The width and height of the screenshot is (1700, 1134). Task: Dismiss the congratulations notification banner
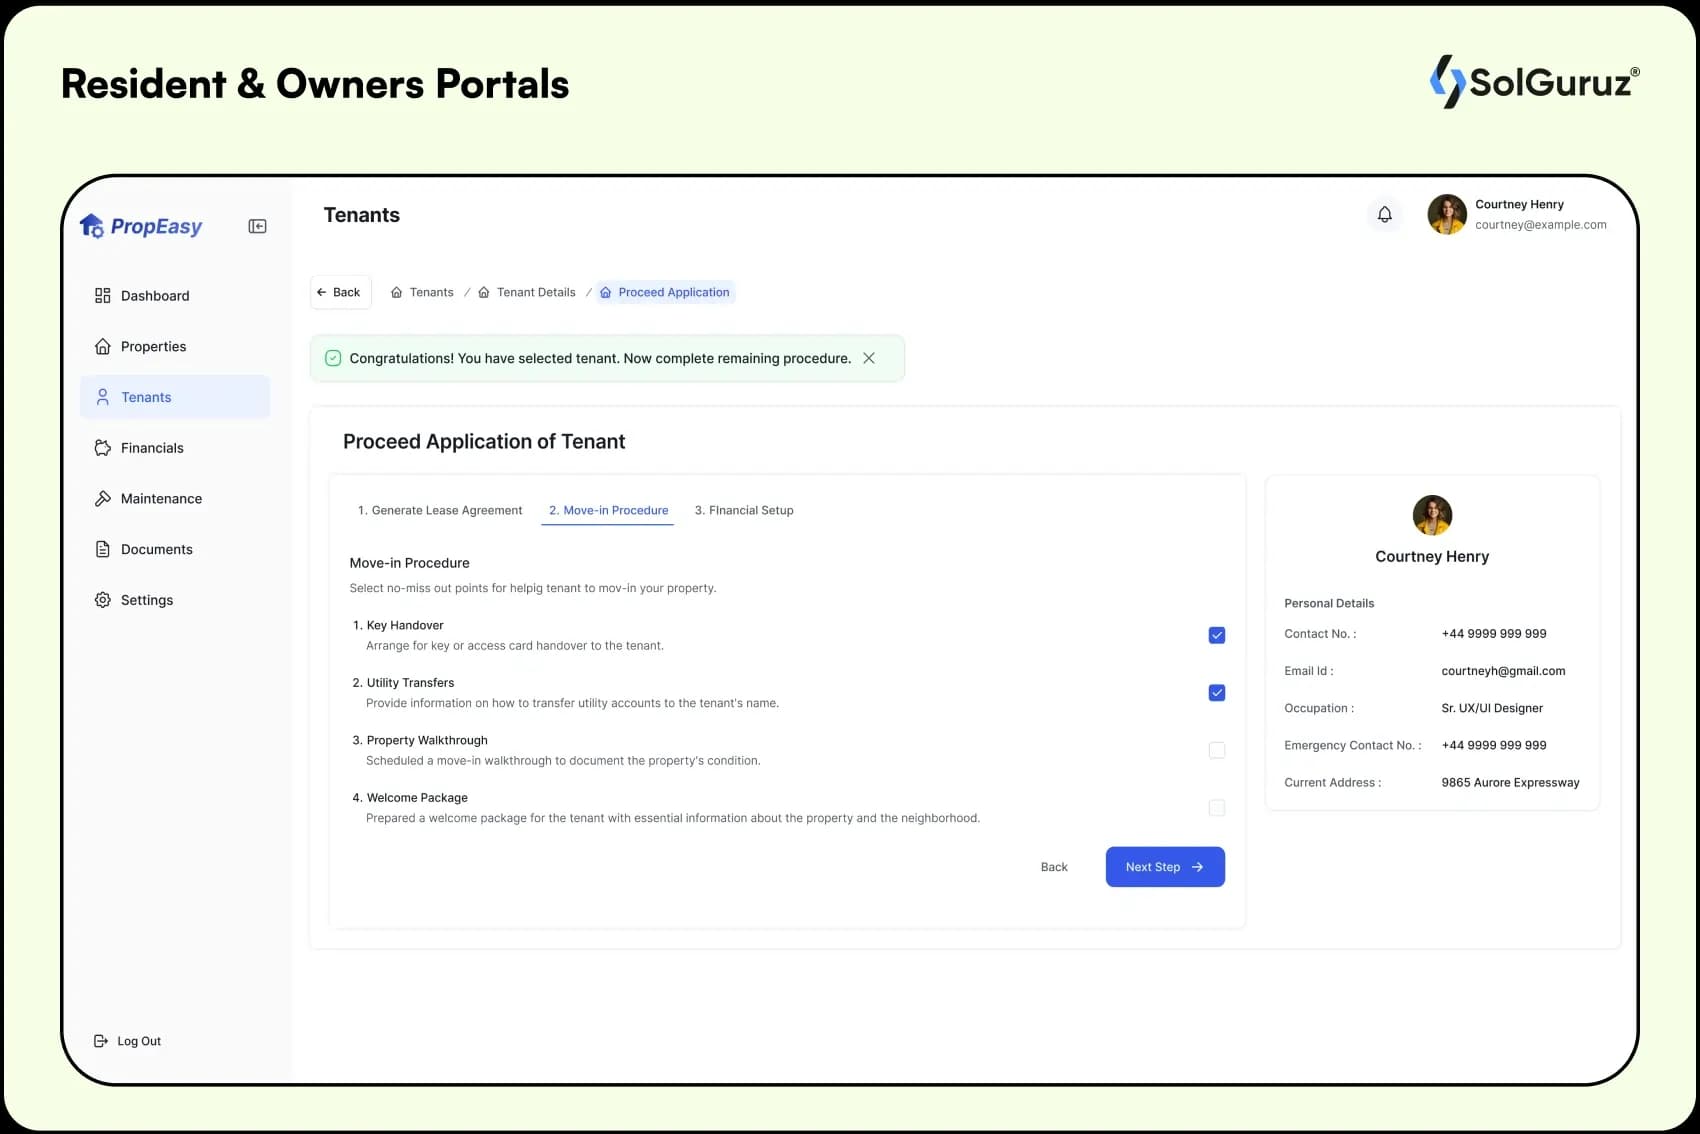[869, 358]
